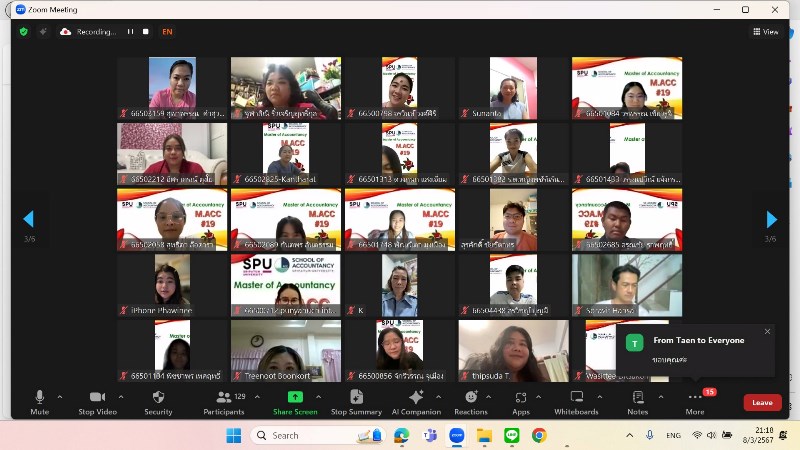Open File Explorer from the taskbar
This screenshot has height=450, width=800.
(x=484, y=435)
